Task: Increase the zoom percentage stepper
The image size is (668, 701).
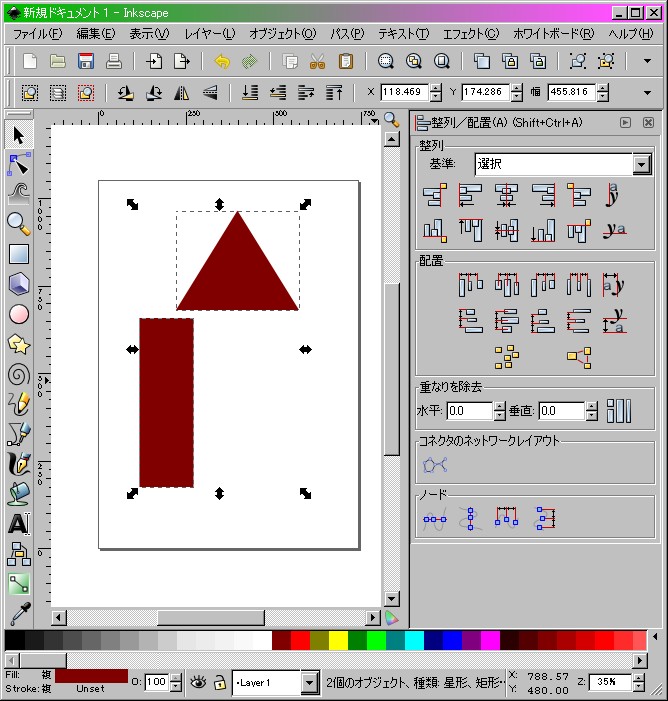Action: pos(639,678)
